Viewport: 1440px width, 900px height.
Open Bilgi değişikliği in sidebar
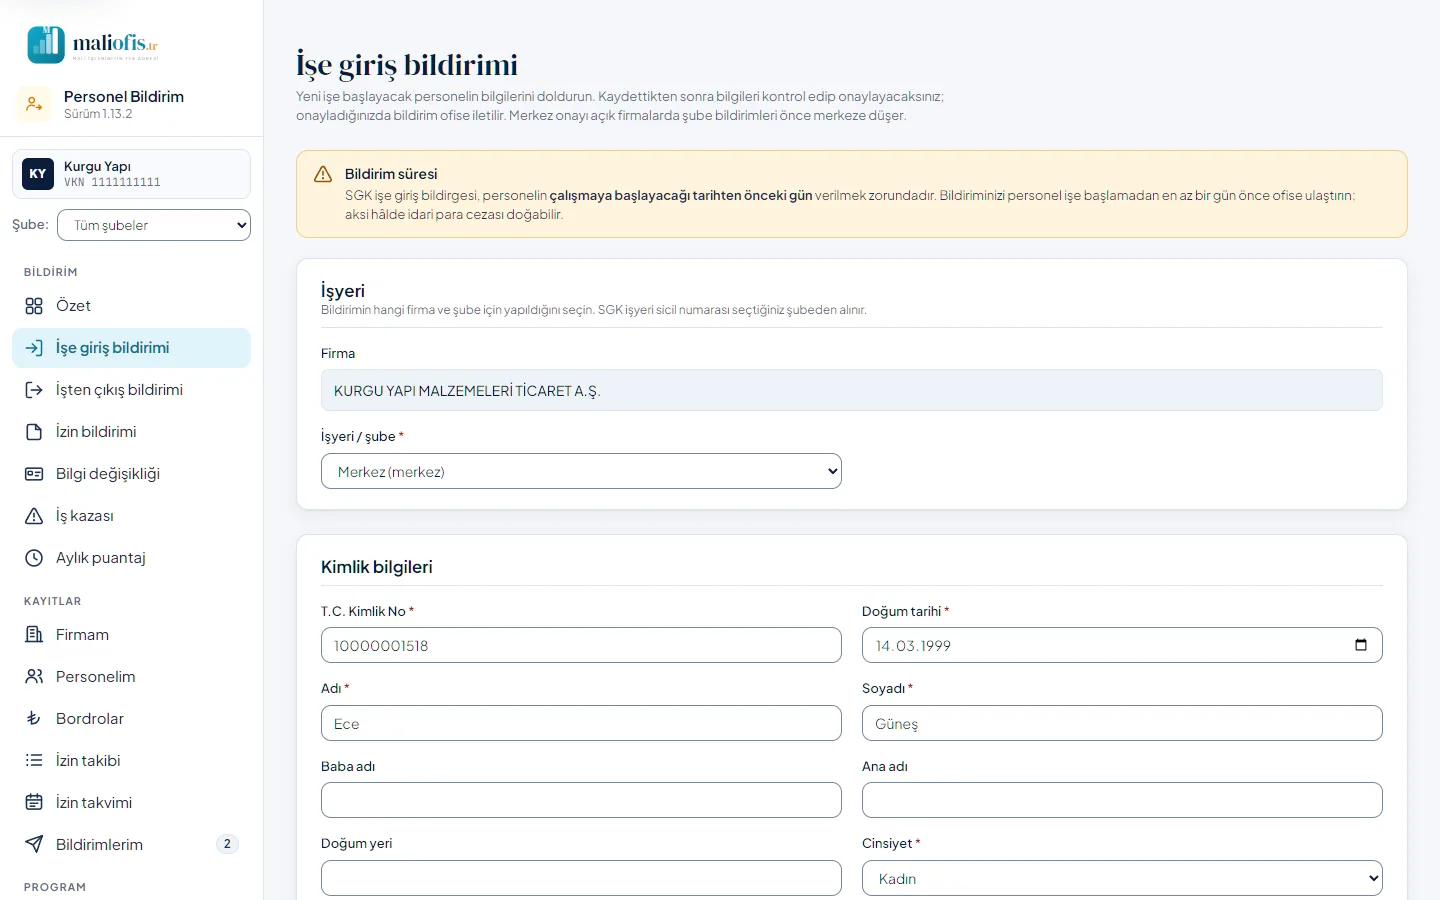tap(131, 474)
